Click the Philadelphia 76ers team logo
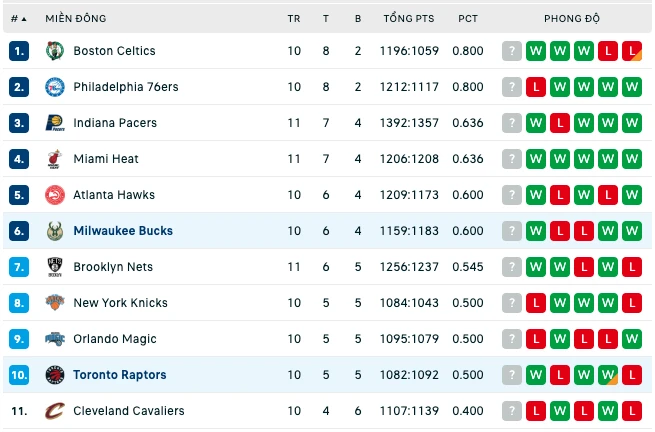This screenshot has height=432, width=655. pyautogui.click(x=55, y=87)
